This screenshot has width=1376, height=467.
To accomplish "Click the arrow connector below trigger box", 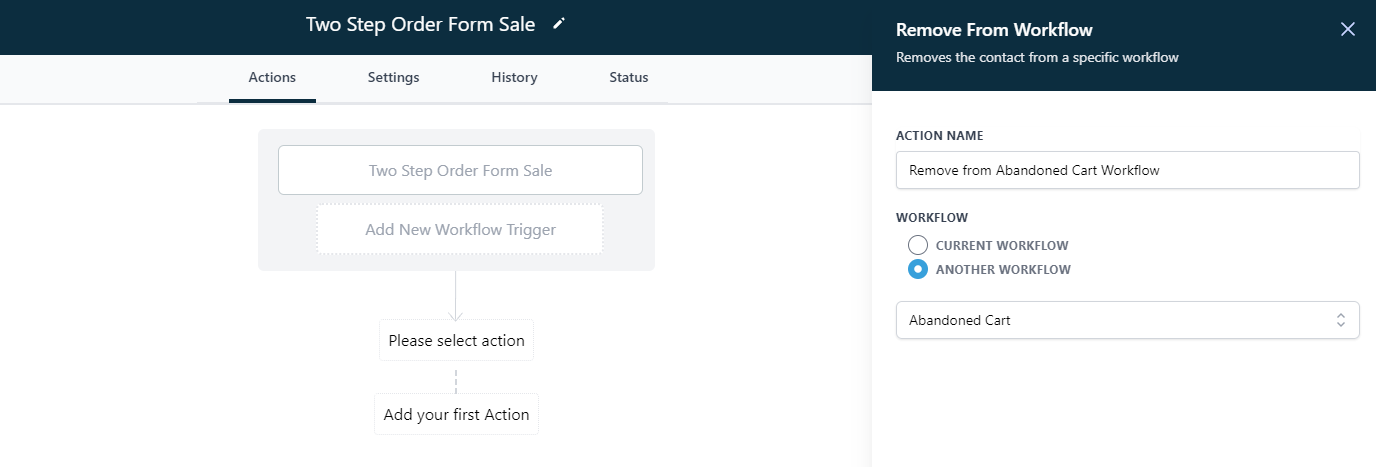I will point(456,296).
